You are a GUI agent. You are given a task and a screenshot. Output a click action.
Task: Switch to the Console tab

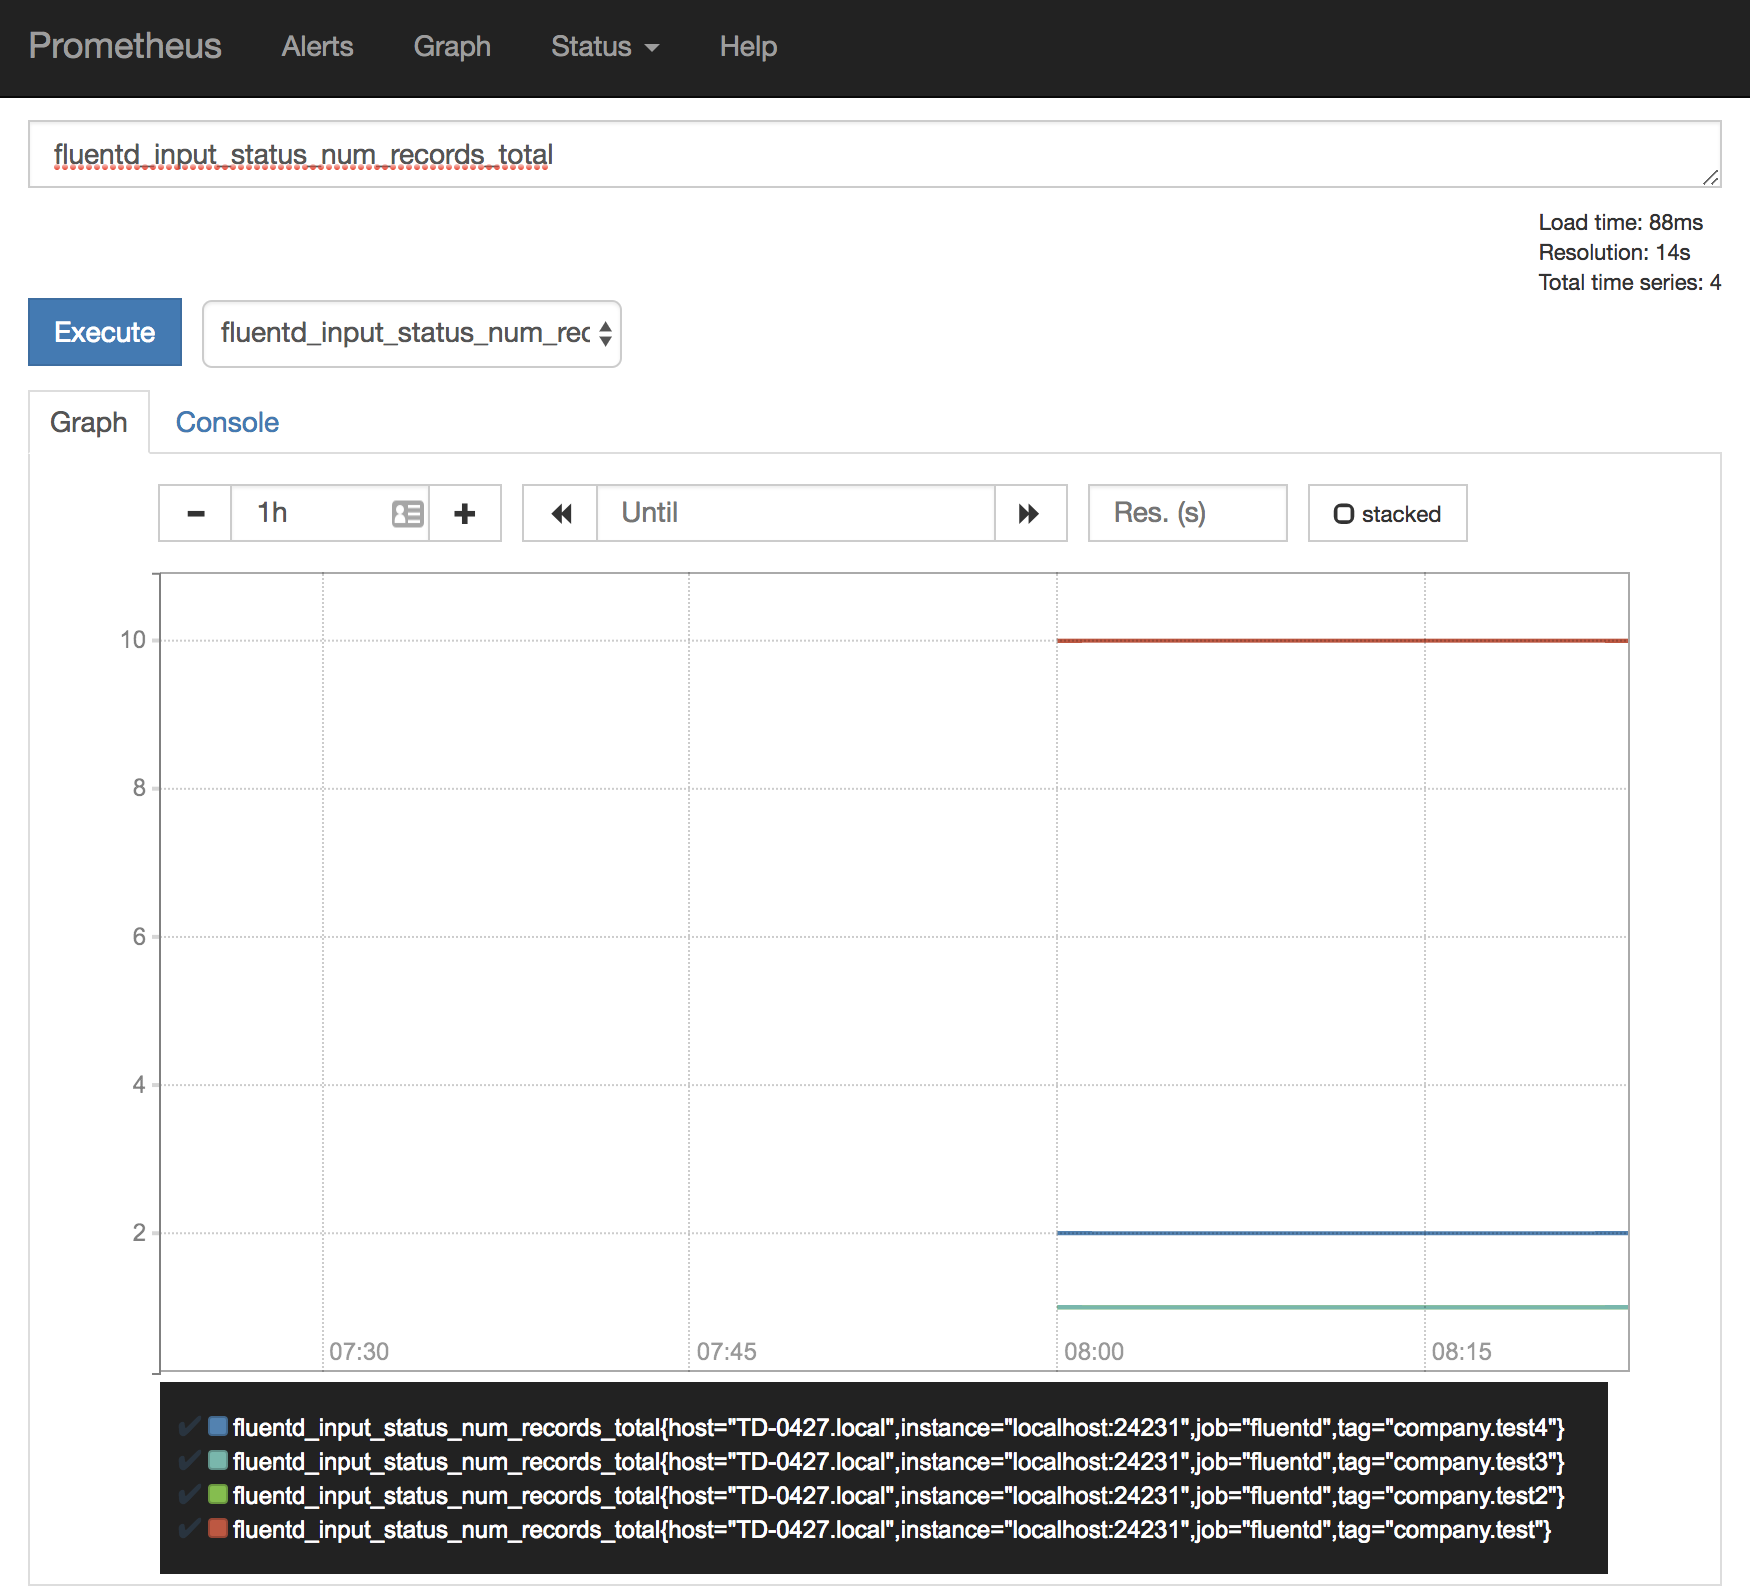227,422
